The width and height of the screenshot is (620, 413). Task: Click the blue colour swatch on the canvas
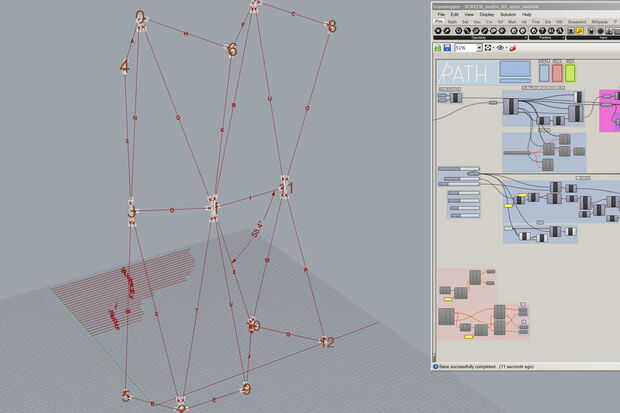tap(544, 73)
